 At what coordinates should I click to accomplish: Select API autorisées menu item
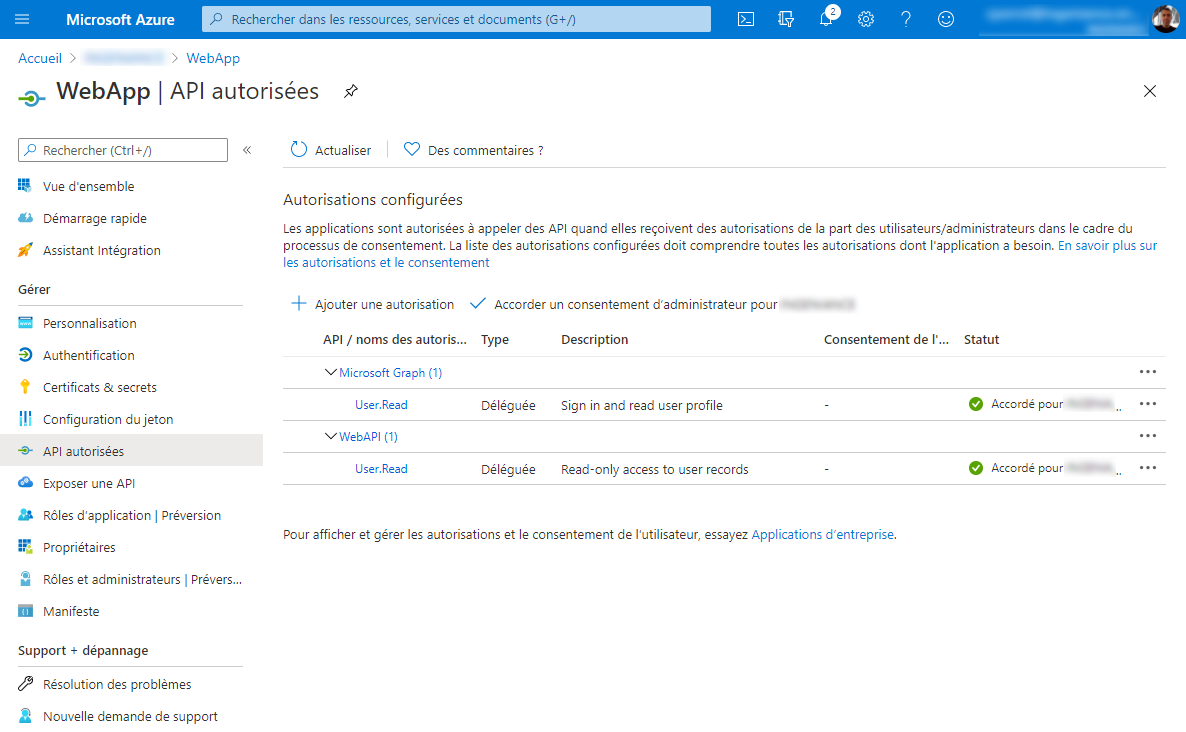132,451
